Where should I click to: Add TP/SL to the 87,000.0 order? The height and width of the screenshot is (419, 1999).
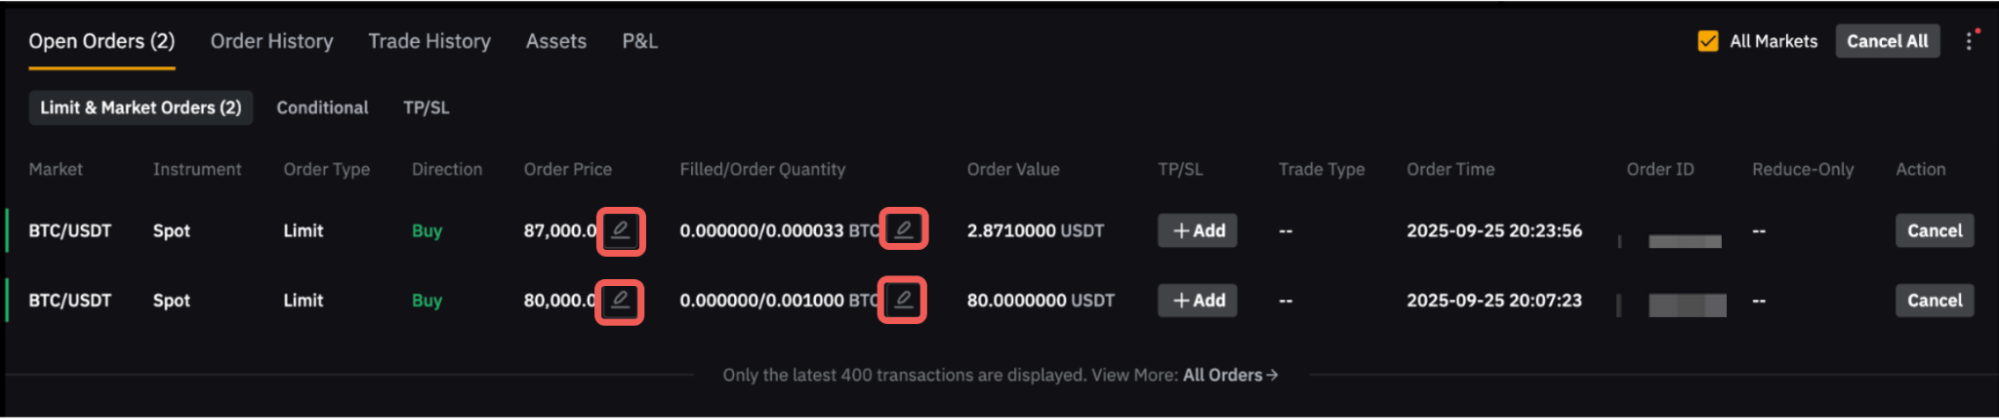click(x=1197, y=231)
